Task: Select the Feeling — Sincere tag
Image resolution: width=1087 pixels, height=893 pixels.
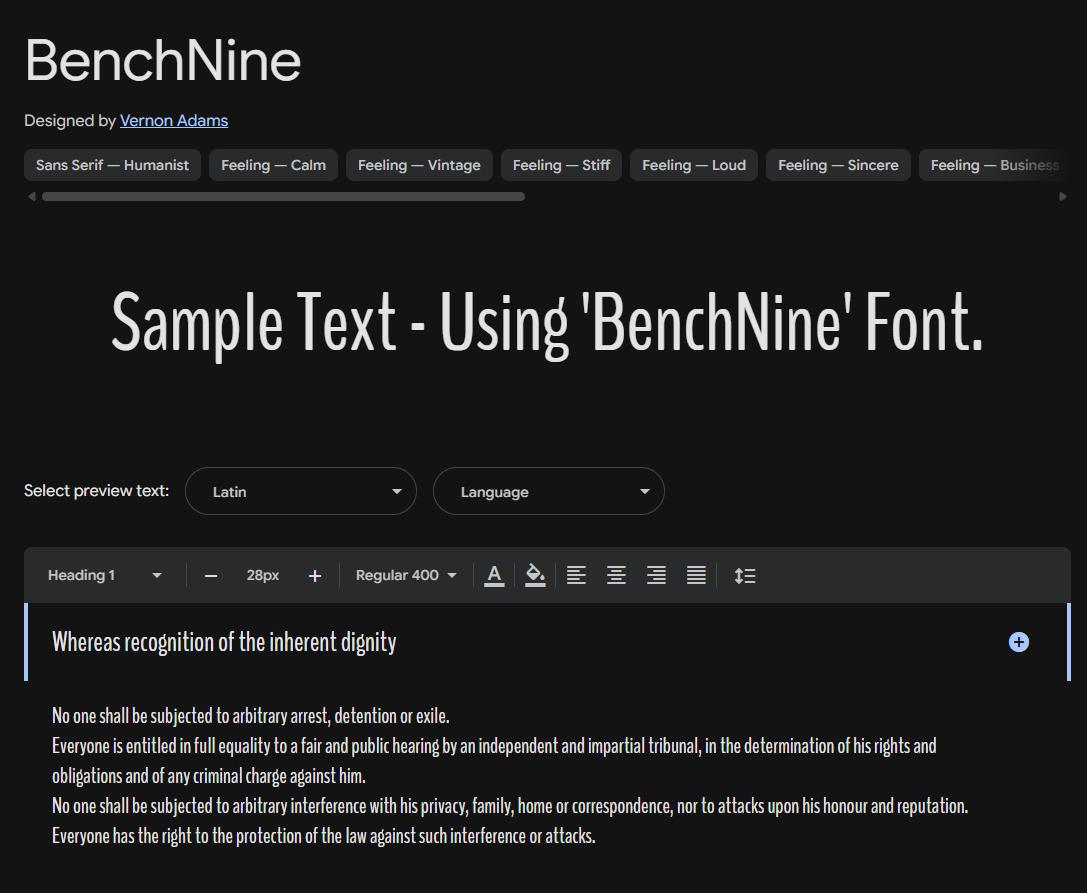Action: coord(838,165)
